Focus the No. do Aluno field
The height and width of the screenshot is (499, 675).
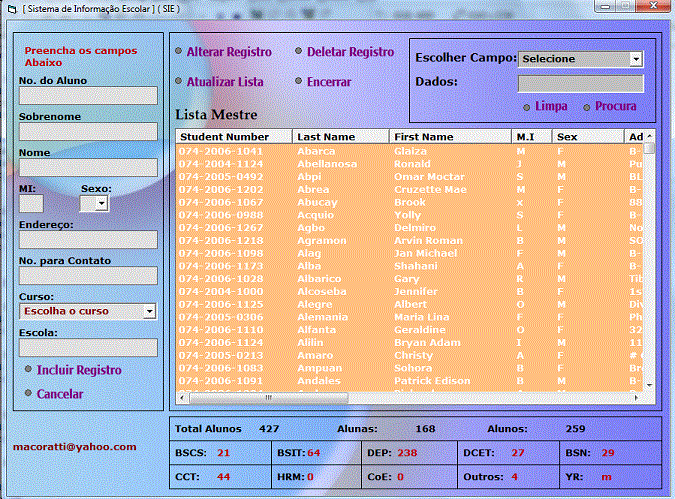click(88, 96)
